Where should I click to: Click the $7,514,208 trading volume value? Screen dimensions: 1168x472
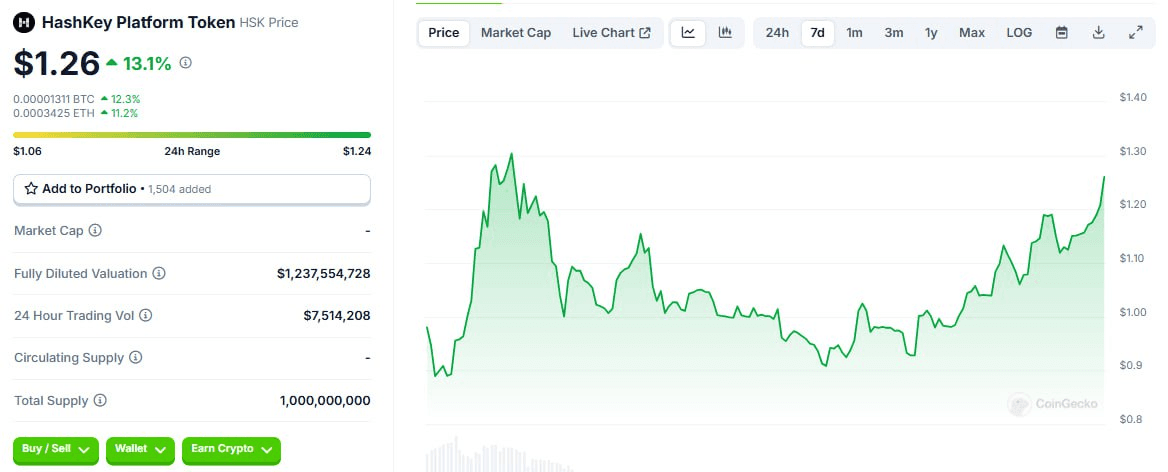[337, 316]
